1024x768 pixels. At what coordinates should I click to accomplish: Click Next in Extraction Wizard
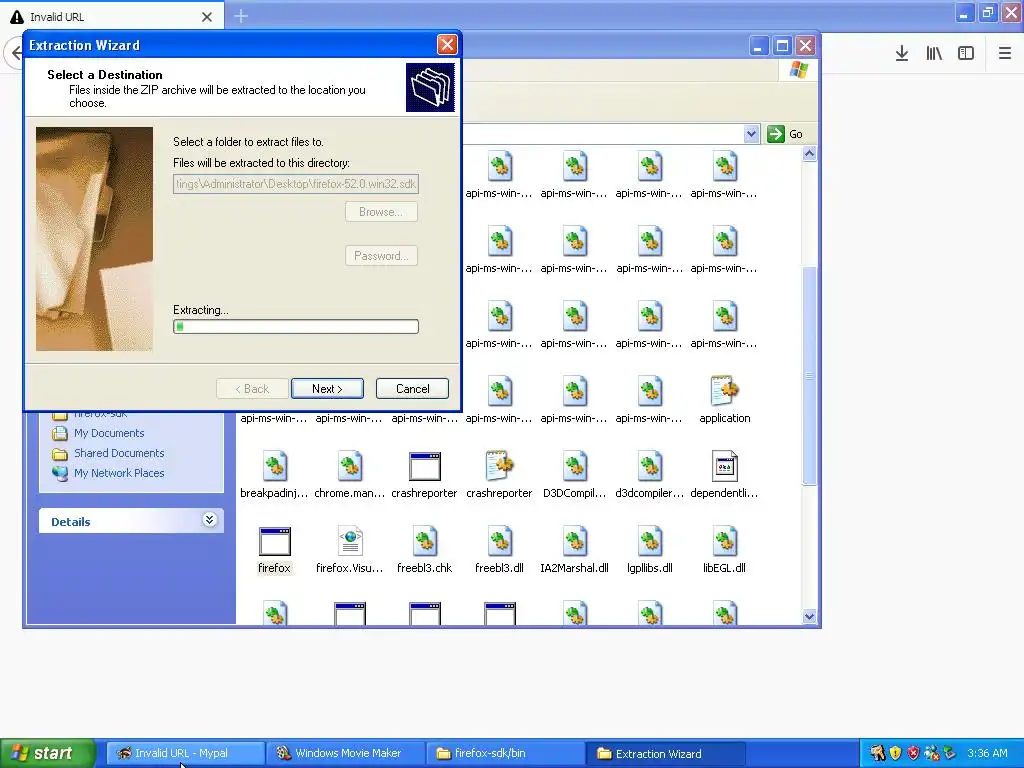tap(327, 389)
